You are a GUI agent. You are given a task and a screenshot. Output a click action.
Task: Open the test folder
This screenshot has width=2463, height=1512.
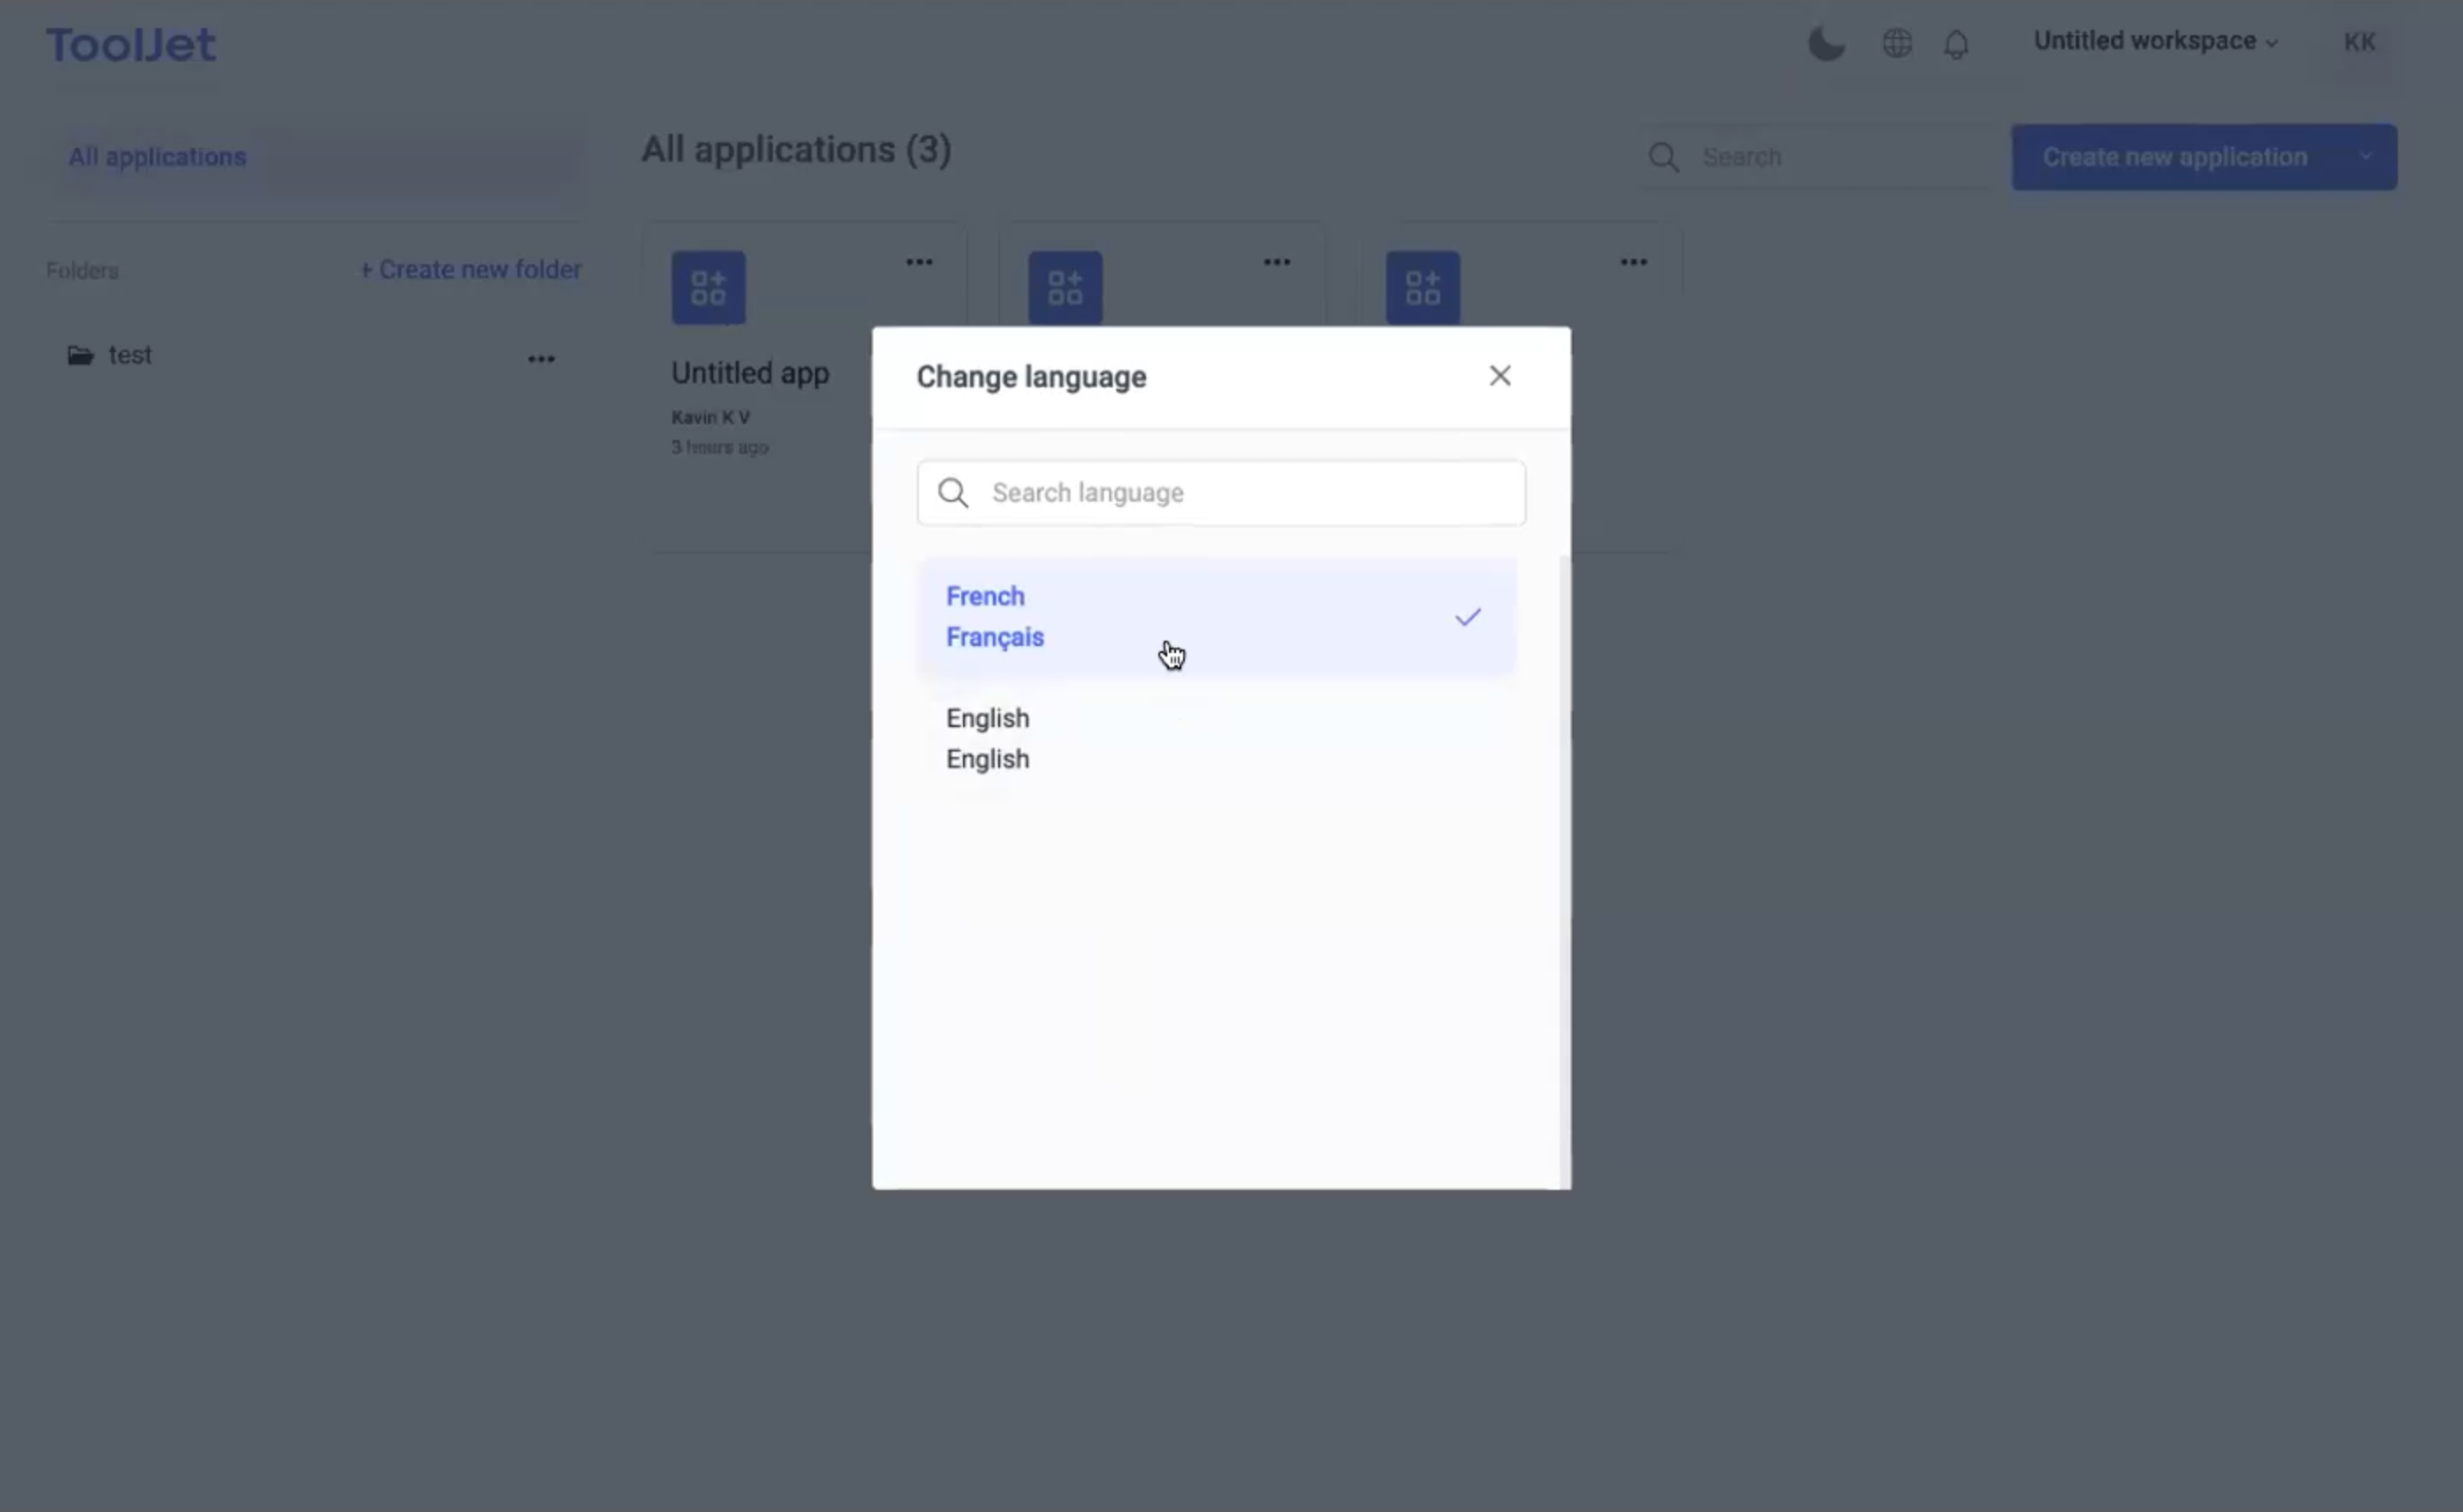tap(129, 355)
